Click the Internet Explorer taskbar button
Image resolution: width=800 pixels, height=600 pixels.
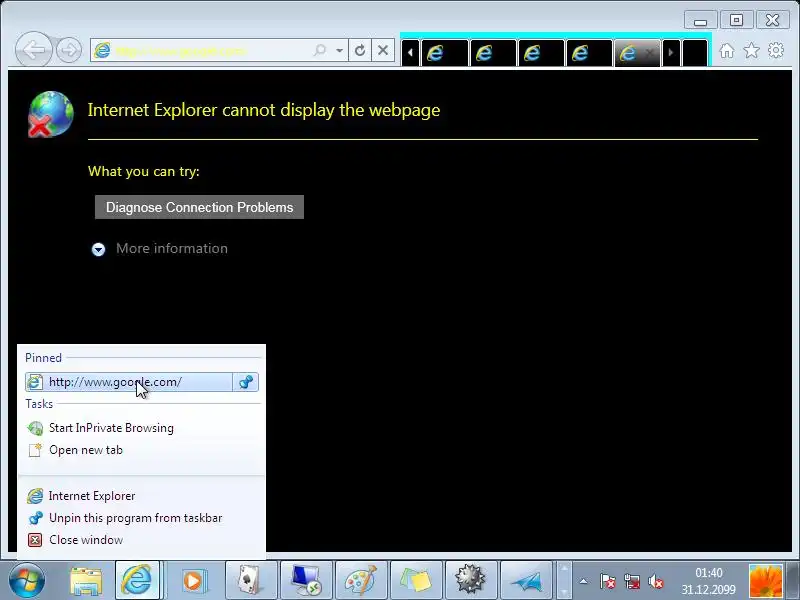coord(137,581)
